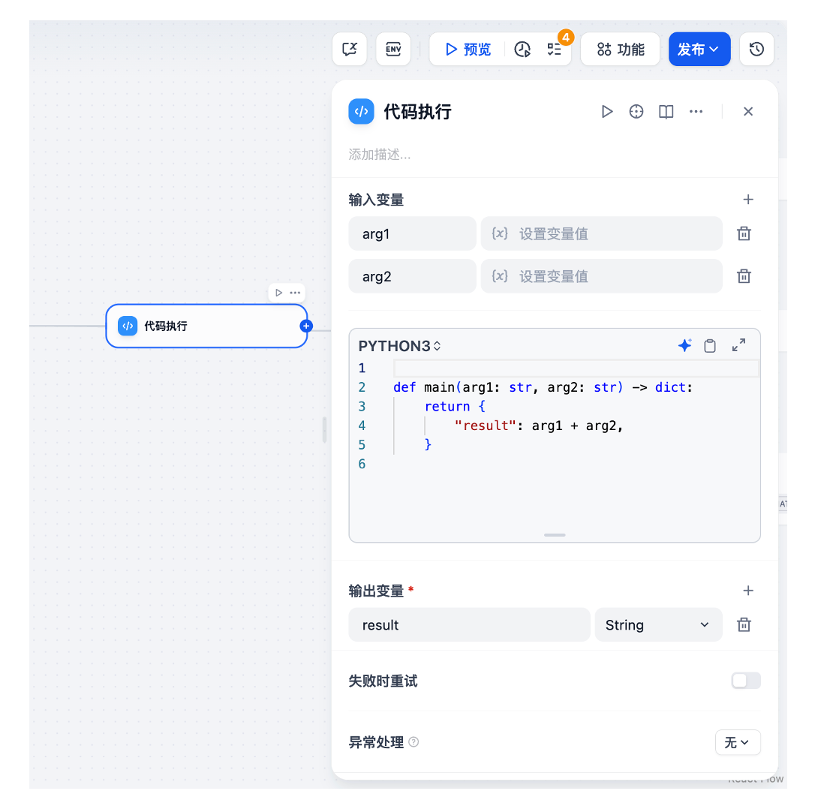Run this step via panel play icon
This screenshot has width=818, height=806.
(606, 111)
